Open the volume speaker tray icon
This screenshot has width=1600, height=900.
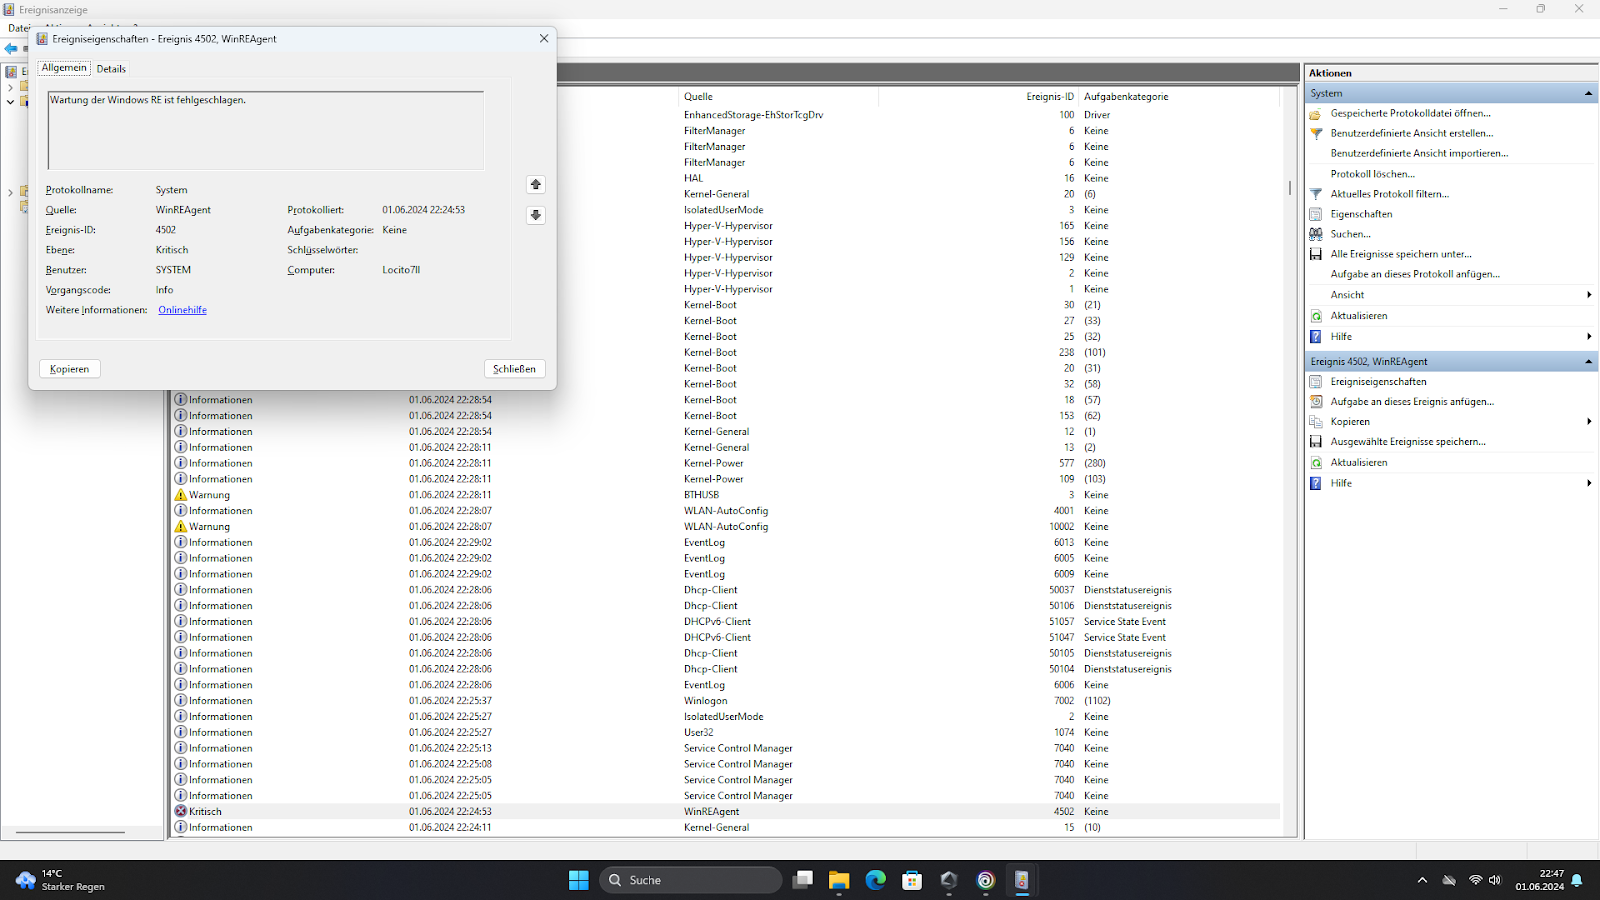pos(1495,880)
